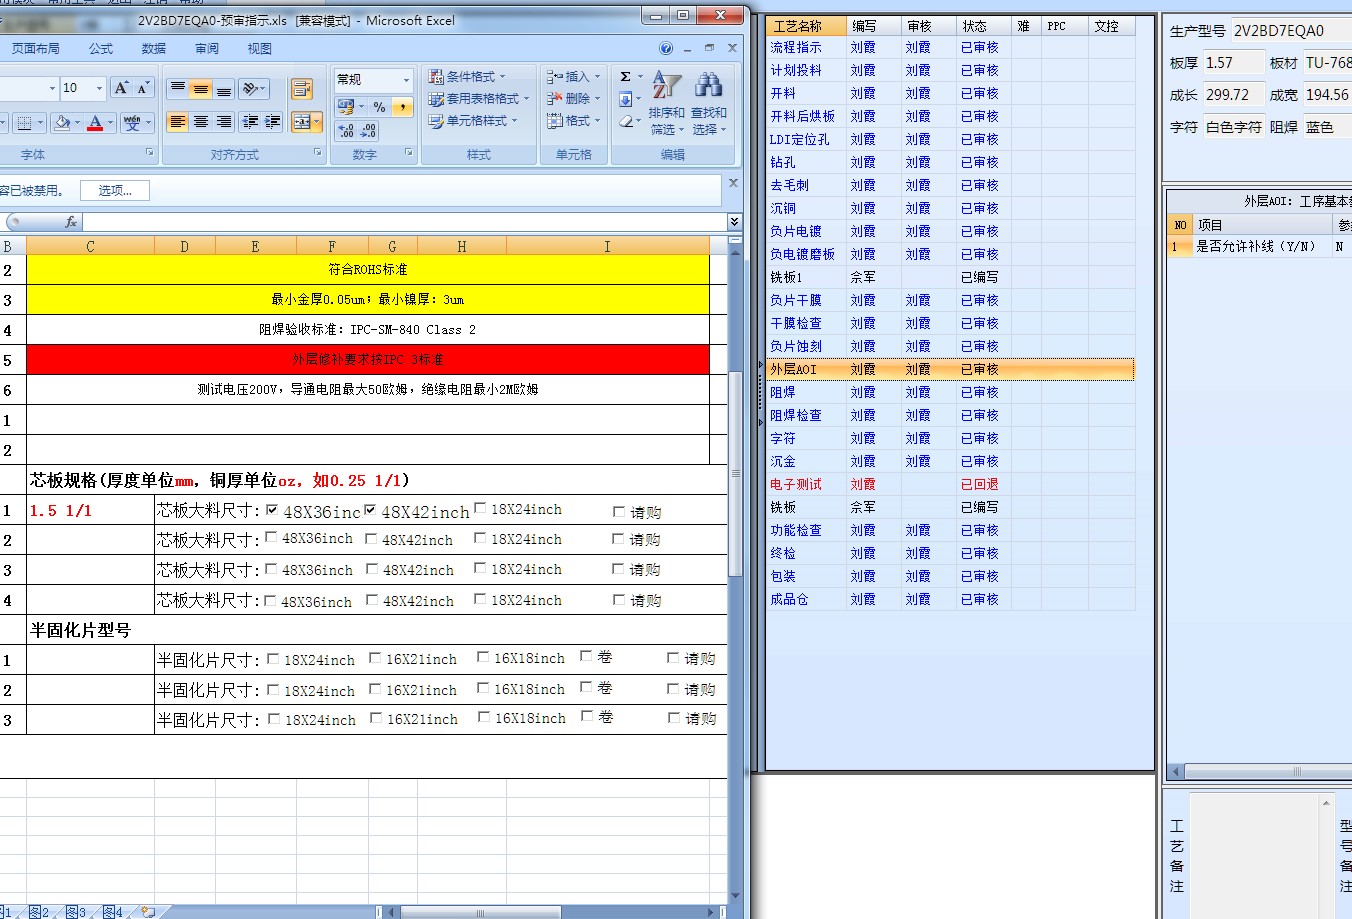The height and width of the screenshot is (919, 1352).
Task: Select the 电子测试 process row
Action: pos(951,484)
